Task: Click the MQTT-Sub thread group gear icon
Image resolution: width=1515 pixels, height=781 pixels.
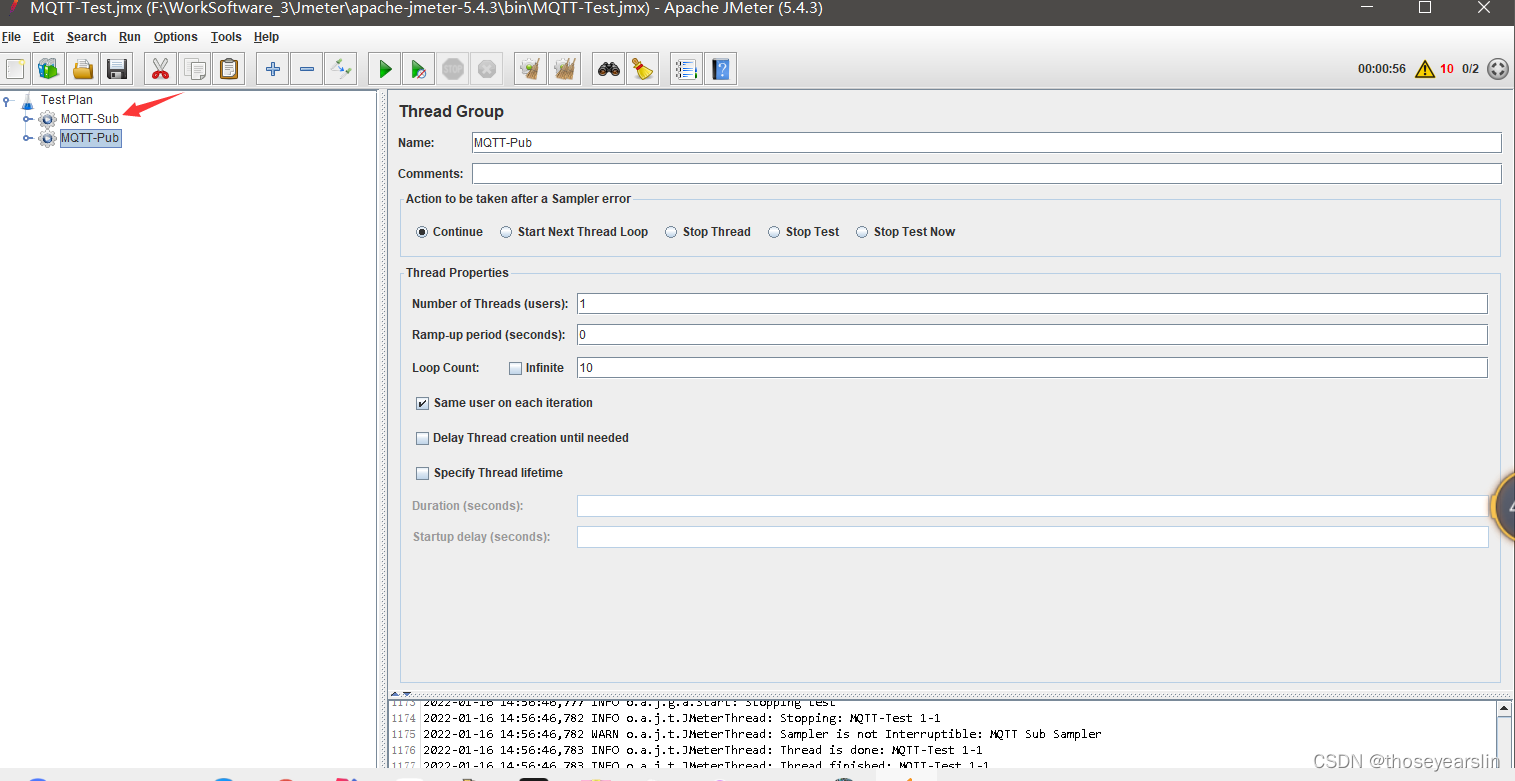Action: (47, 119)
